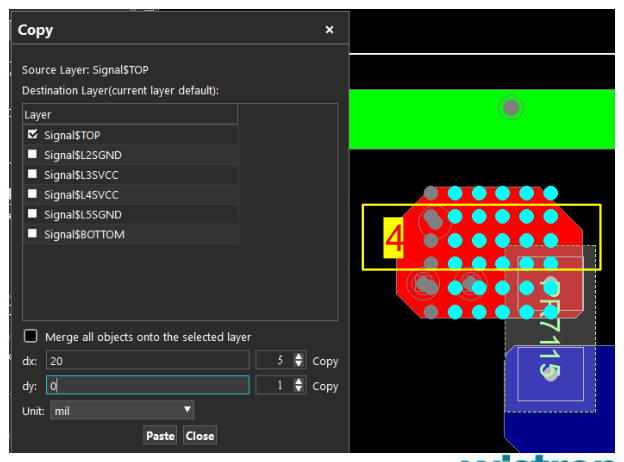Check the Signal$BOTTOM layer checkbox
624x462 pixels.
click(33, 233)
